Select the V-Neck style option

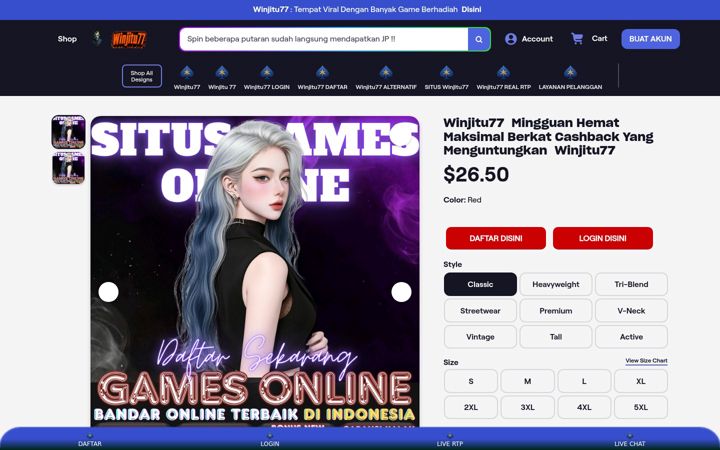[x=631, y=311]
